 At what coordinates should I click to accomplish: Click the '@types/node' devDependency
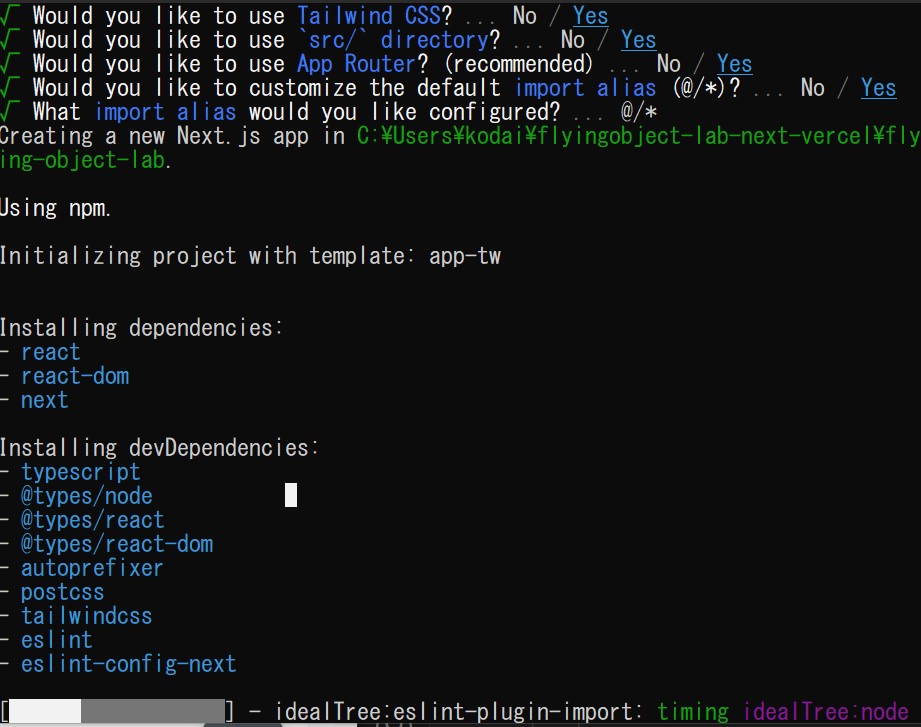(x=86, y=496)
